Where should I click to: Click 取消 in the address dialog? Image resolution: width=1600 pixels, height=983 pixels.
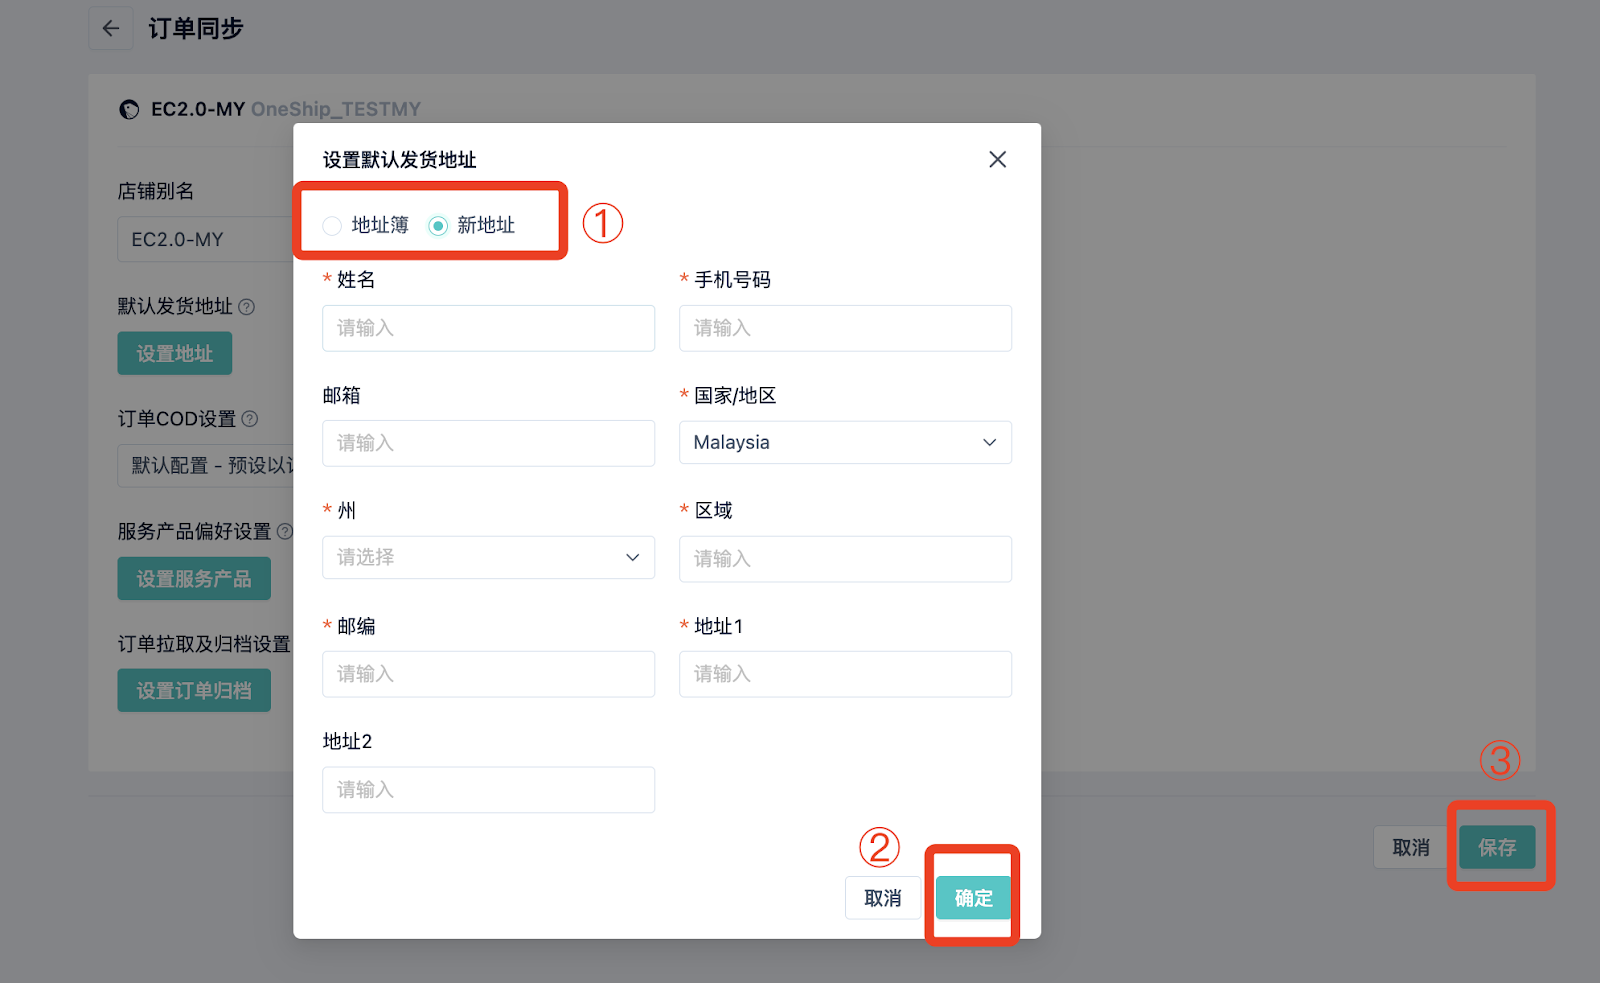pos(882,898)
